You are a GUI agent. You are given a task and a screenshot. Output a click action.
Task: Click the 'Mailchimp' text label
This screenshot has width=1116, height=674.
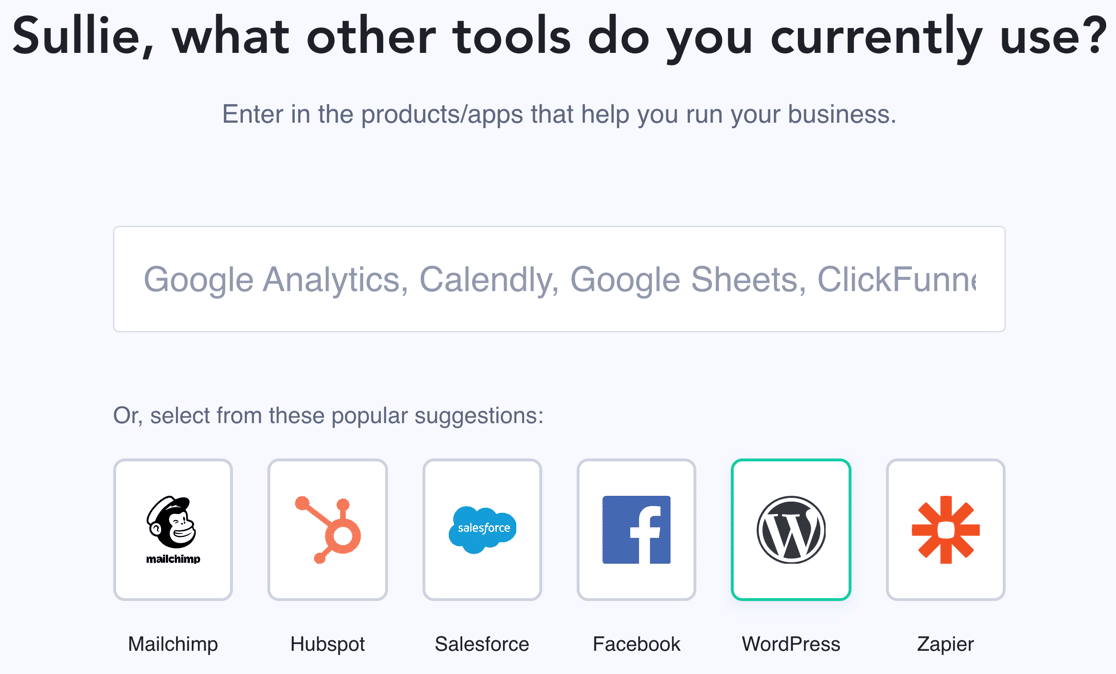pyautogui.click(x=173, y=644)
